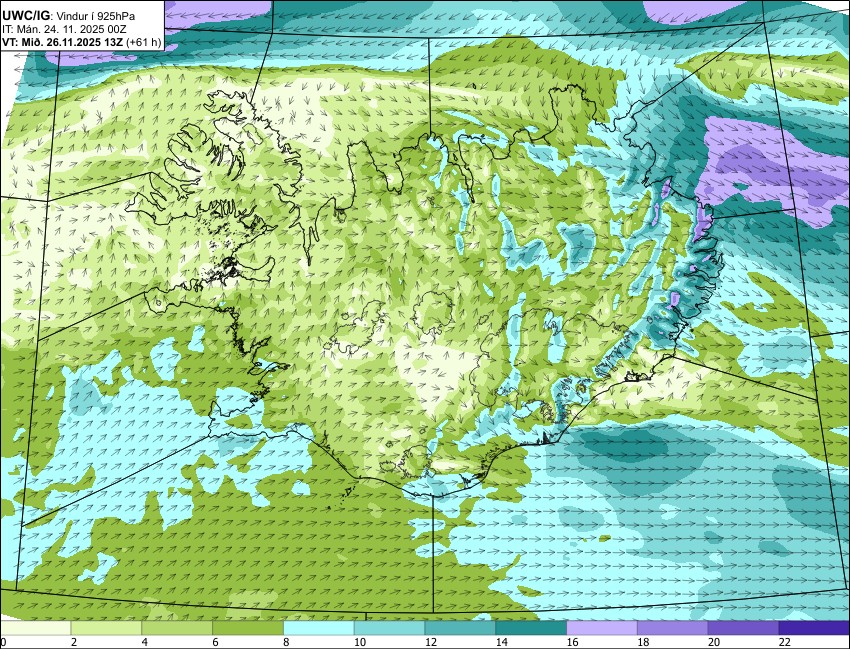
Task: Click the legend value '16'
Action: coord(572,642)
